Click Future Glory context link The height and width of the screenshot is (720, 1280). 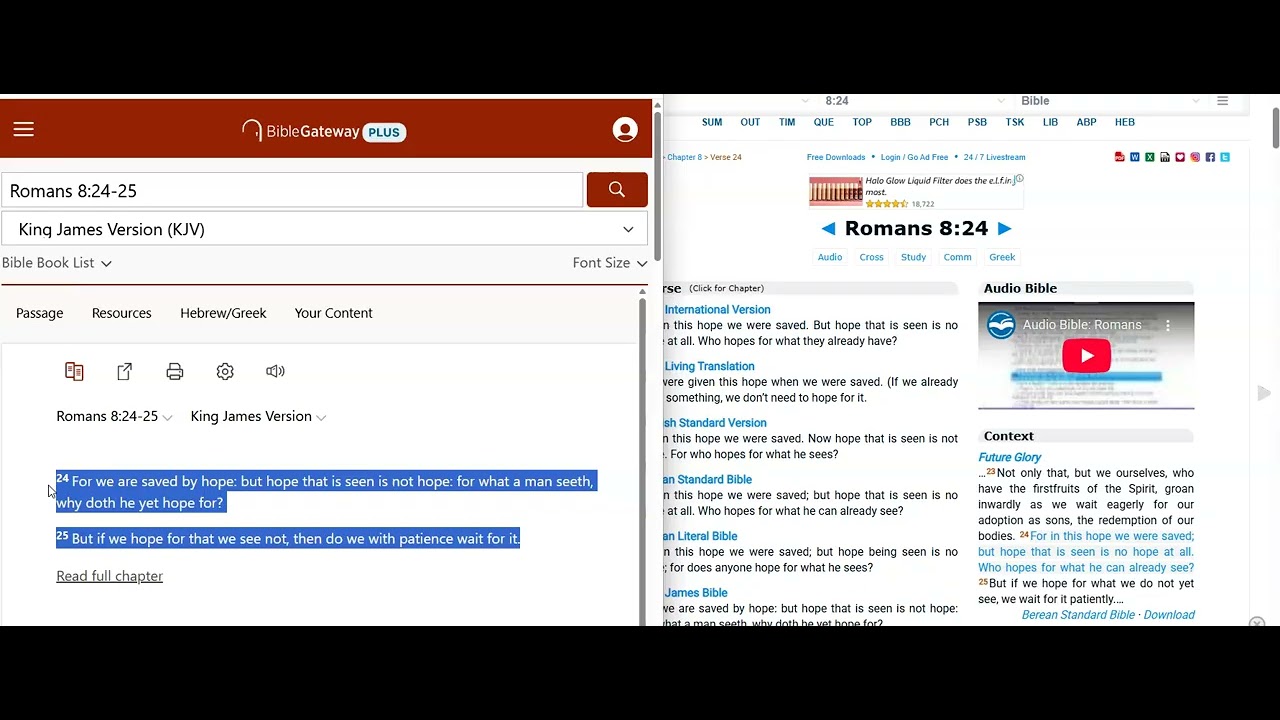point(1009,457)
